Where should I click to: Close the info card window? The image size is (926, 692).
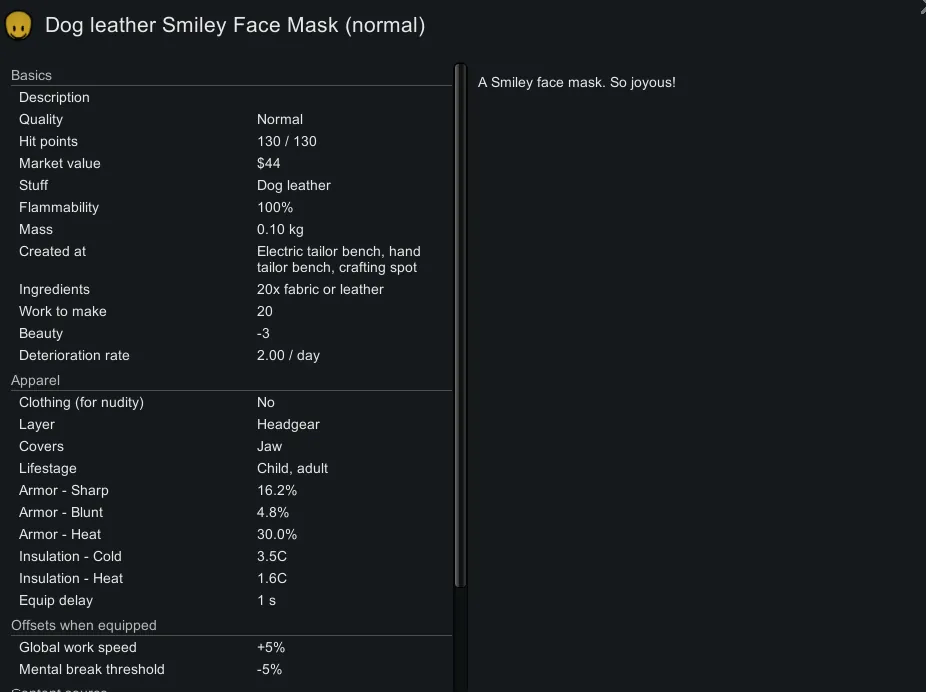click(x=922, y=8)
